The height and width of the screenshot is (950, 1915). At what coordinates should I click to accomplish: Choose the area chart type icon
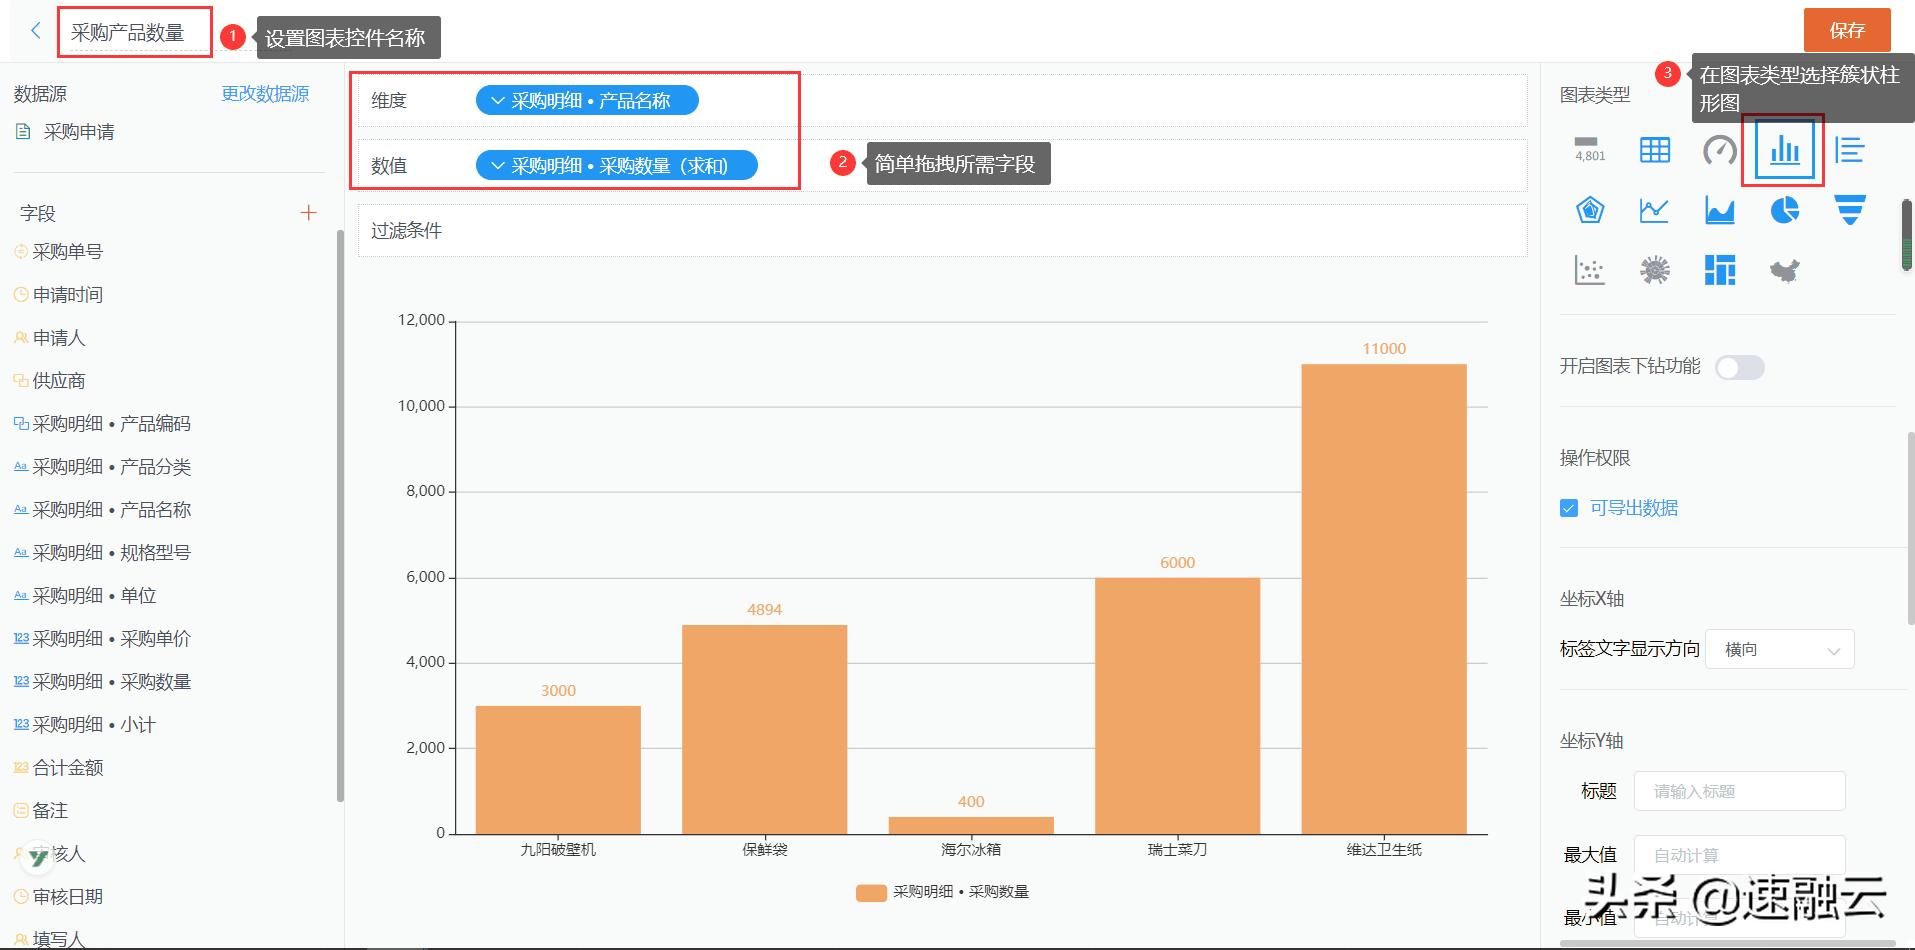point(1719,210)
